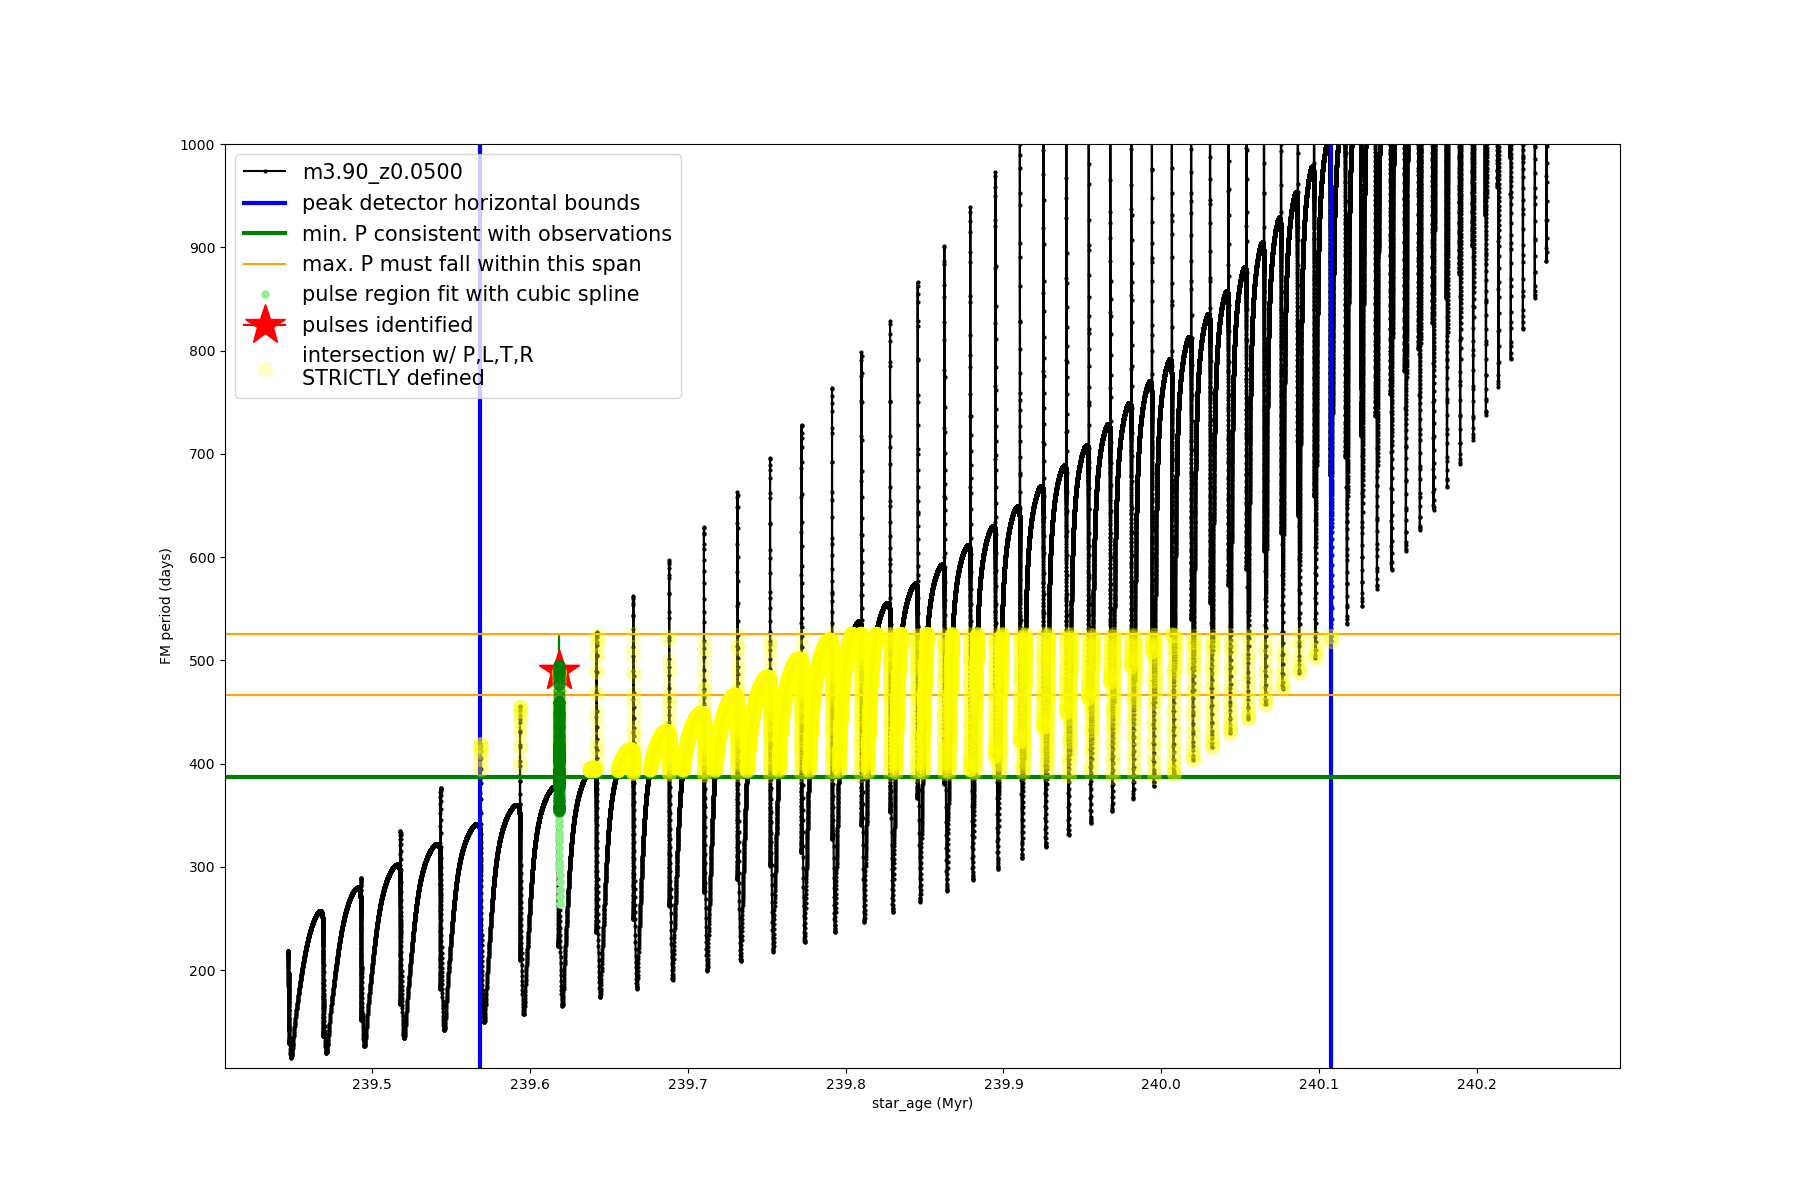This screenshot has height=1200, width=1800.
Task: Click the blue line sample in the legend
Action: click(265, 203)
